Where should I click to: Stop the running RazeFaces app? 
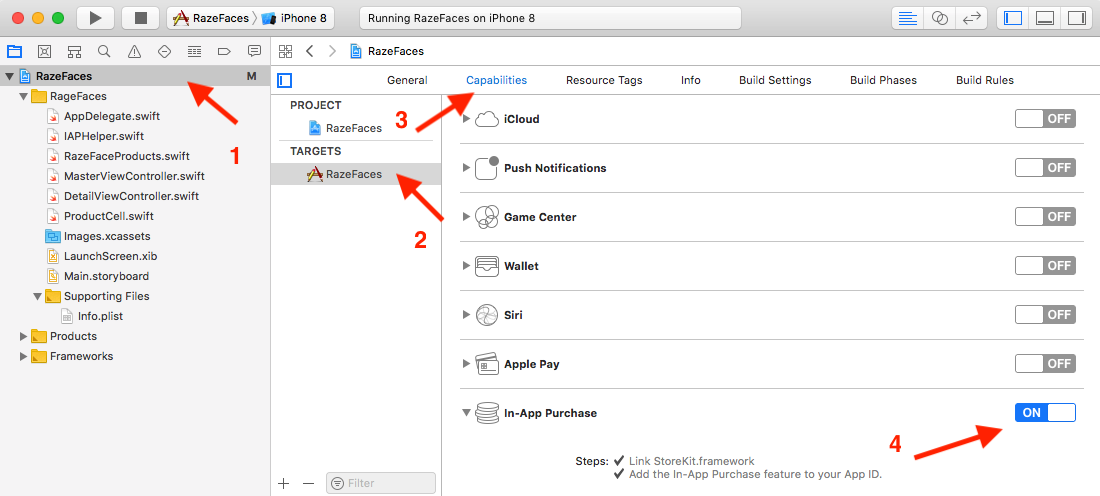[x=140, y=18]
